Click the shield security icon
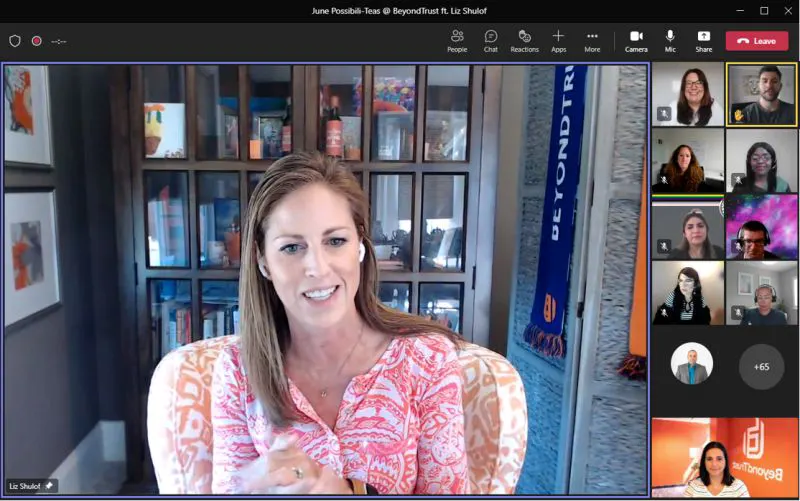 click(15, 41)
